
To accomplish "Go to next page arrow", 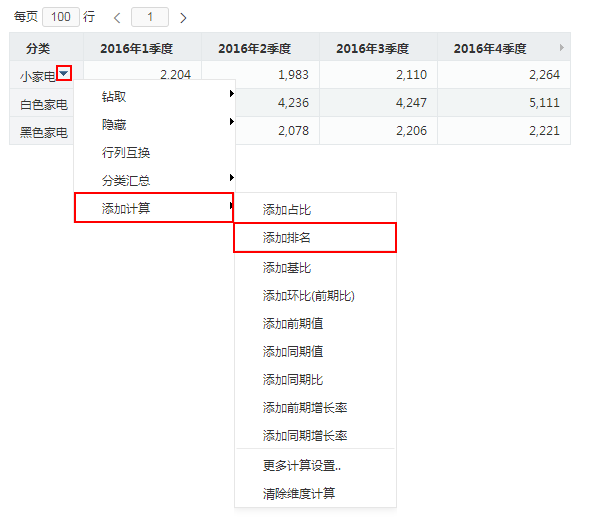I will coord(183,18).
